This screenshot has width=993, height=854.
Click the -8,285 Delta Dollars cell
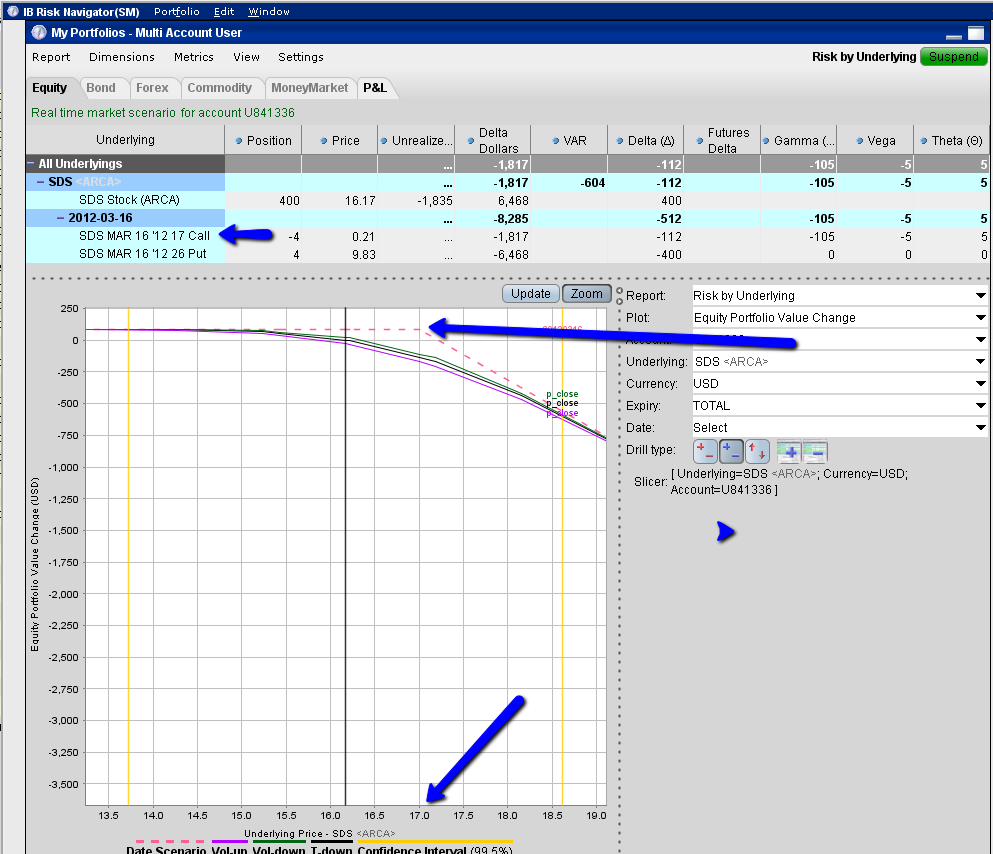pos(510,219)
